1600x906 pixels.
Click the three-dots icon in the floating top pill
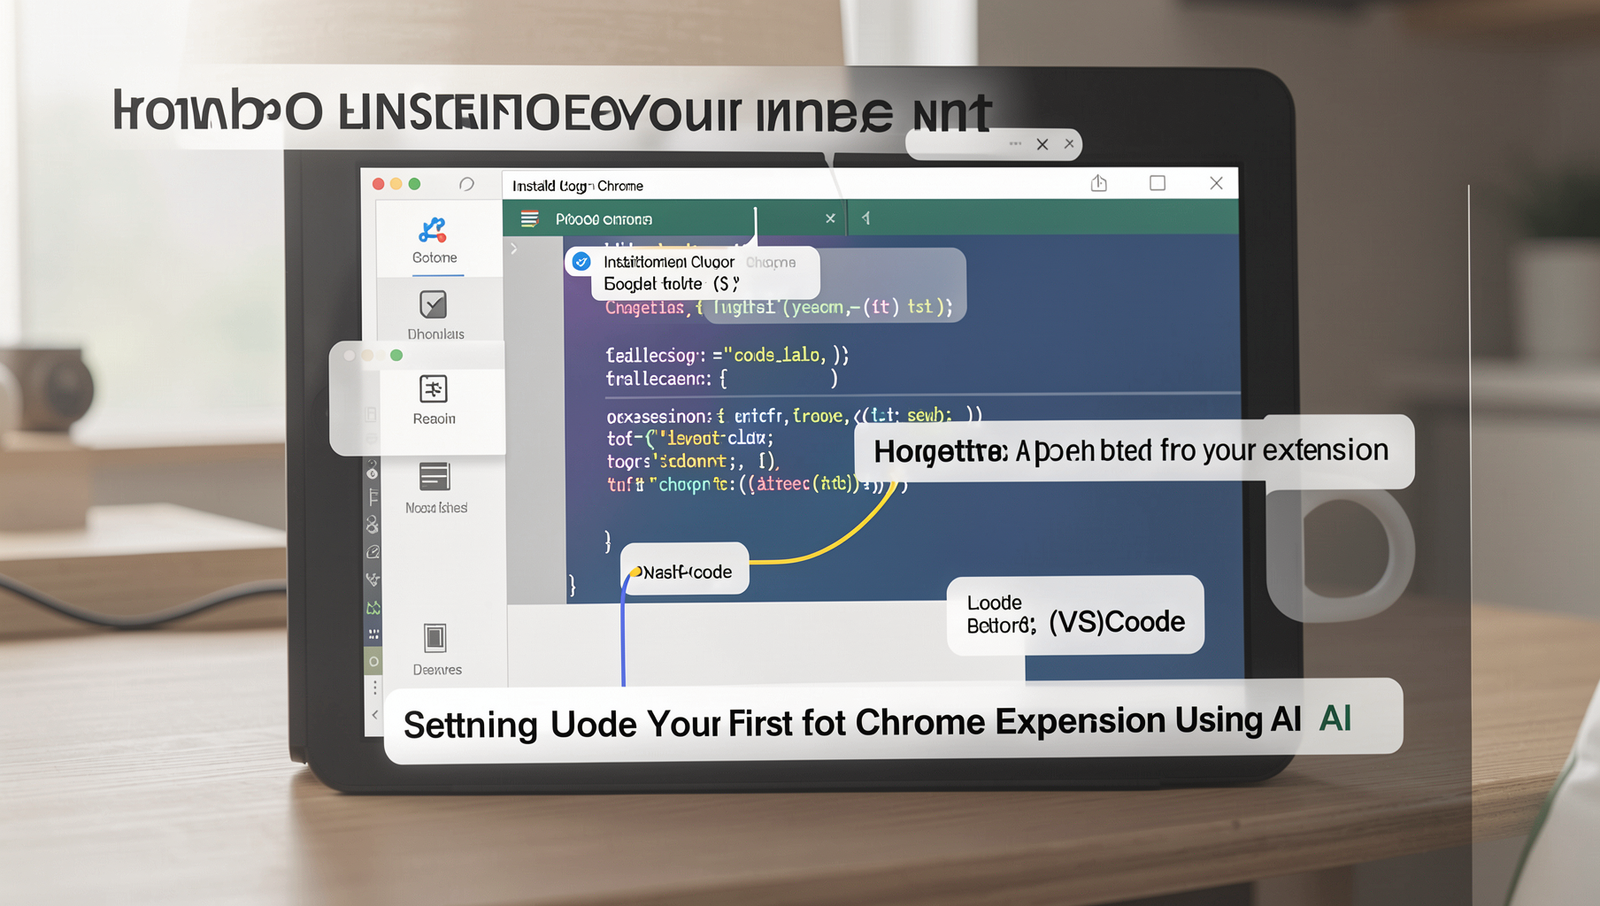pyautogui.click(x=1015, y=144)
